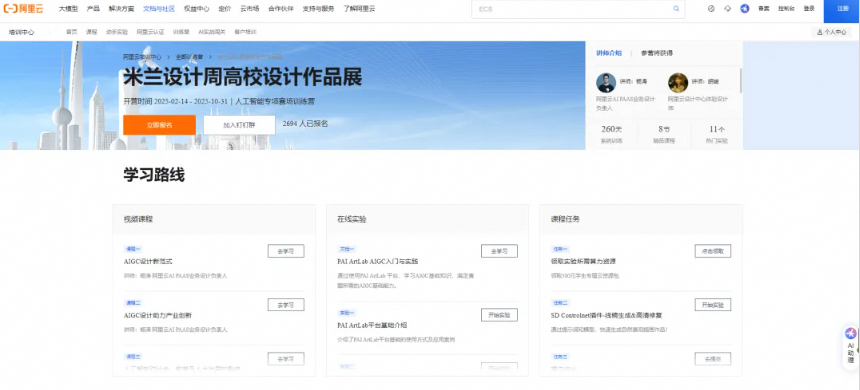Click the 2694 人已报名 text
The width and height of the screenshot is (860, 390).
(x=305, y=124)
